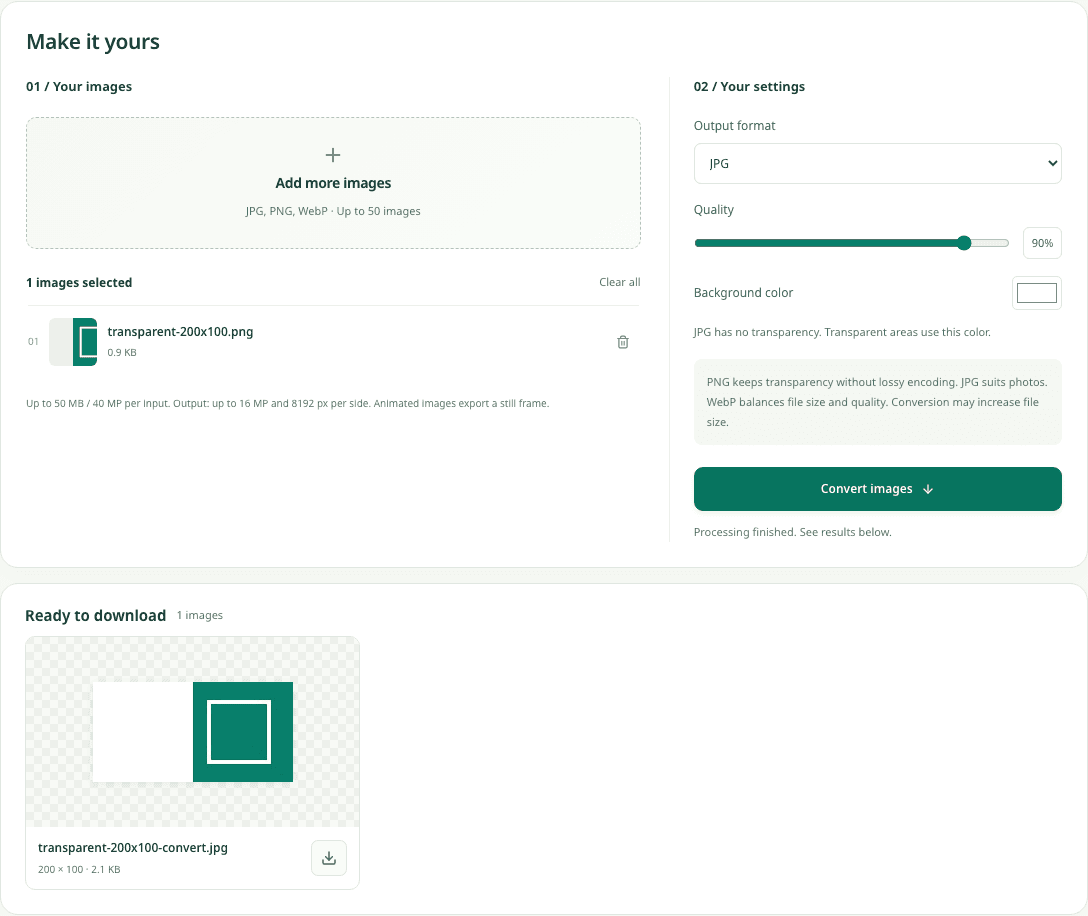Click the 'JPG has no transparency' note
Viewport: 1088px width, 916px height.
click(x=842, y=332)
